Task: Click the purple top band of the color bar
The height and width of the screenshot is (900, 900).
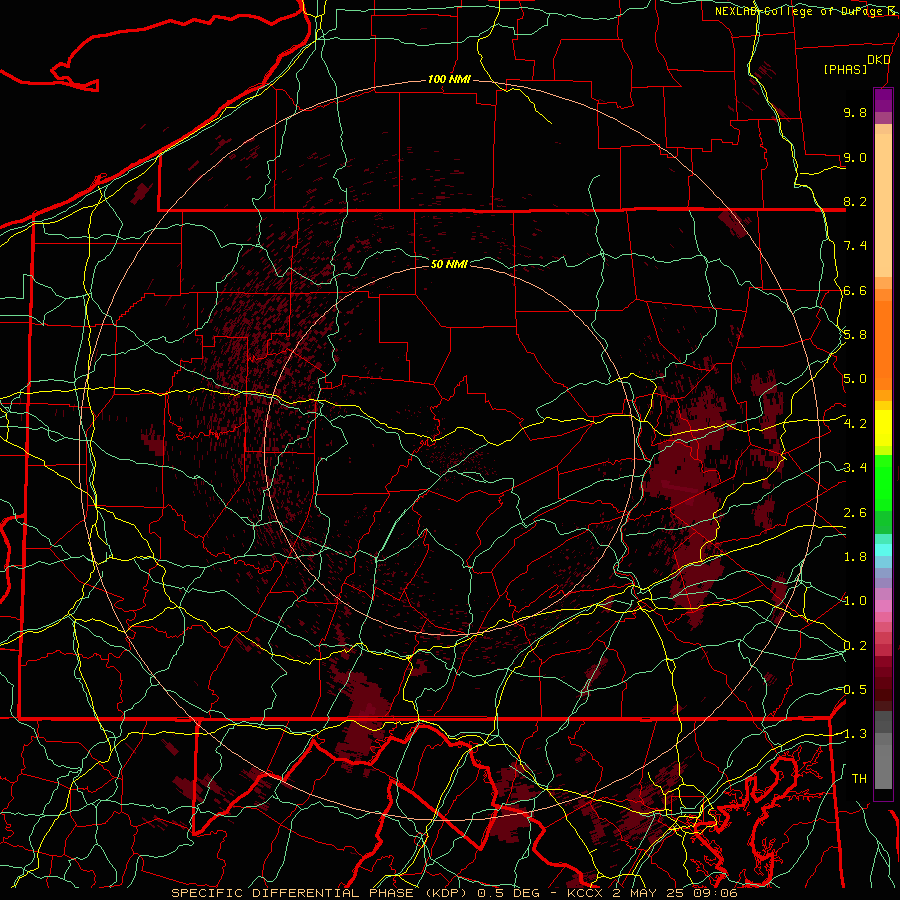Action: pos(883,100)
